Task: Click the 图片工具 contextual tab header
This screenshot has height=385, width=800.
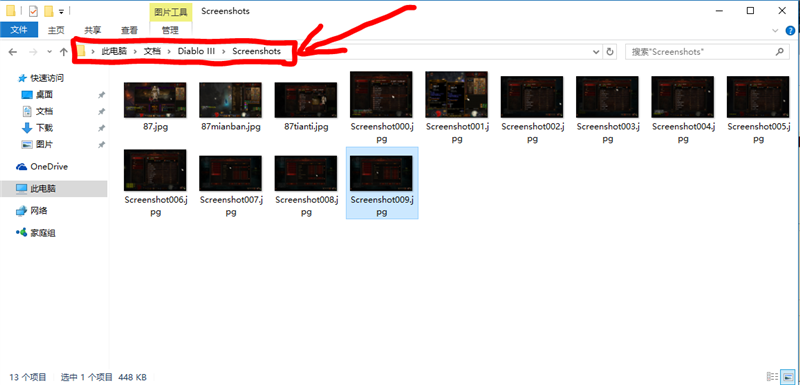Action: point(170,11)
